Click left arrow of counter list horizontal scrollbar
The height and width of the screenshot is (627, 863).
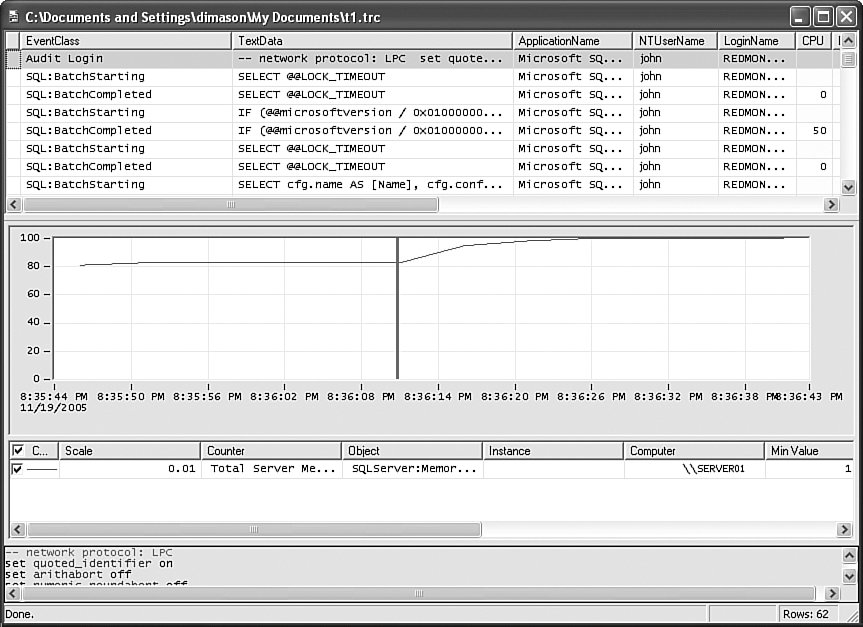tap(17, 529)
